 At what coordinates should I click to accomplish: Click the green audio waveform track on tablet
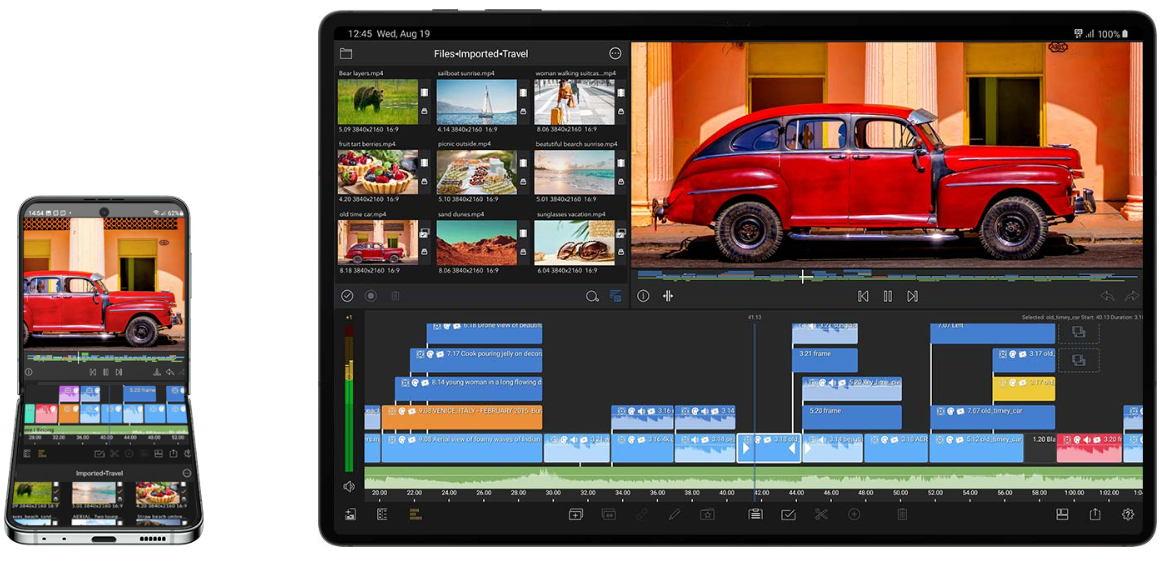753,476
